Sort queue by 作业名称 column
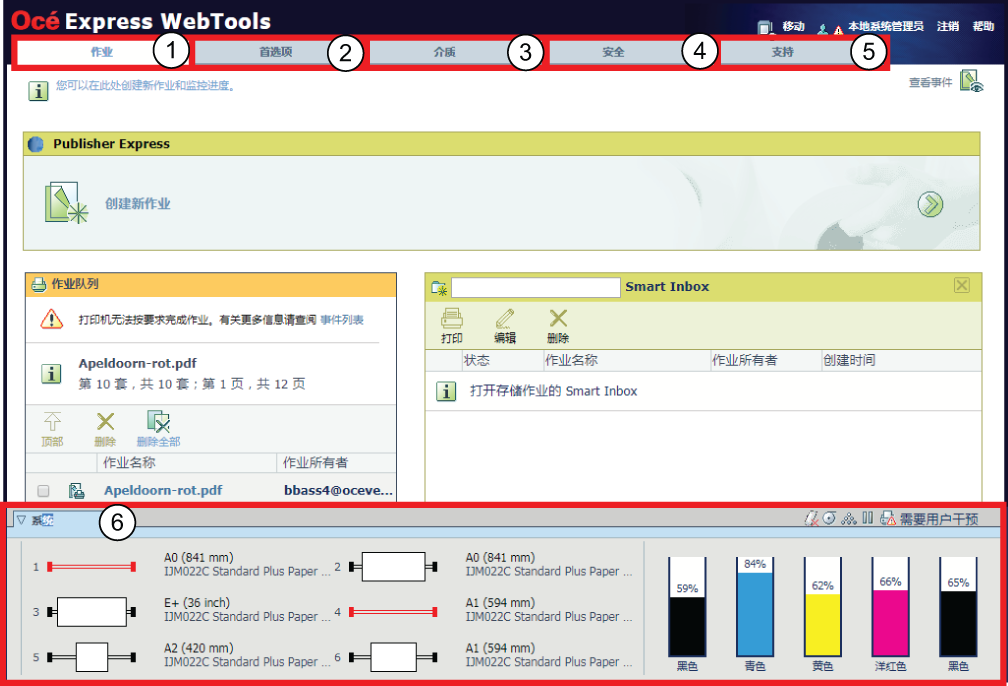Image resolution: width=1008 pixels, height=686 pixels. pos(129,463)
